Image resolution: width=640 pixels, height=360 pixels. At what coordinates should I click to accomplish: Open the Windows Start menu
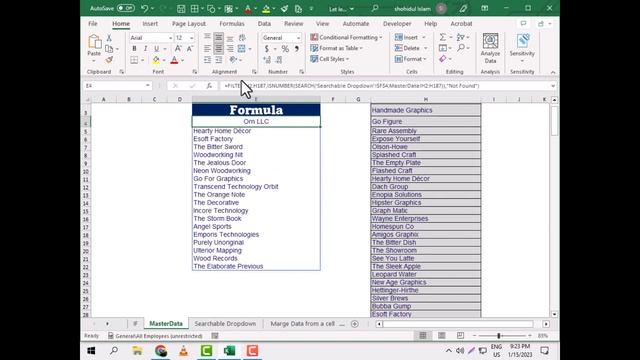pyautogui.click(x=91, y=351)
